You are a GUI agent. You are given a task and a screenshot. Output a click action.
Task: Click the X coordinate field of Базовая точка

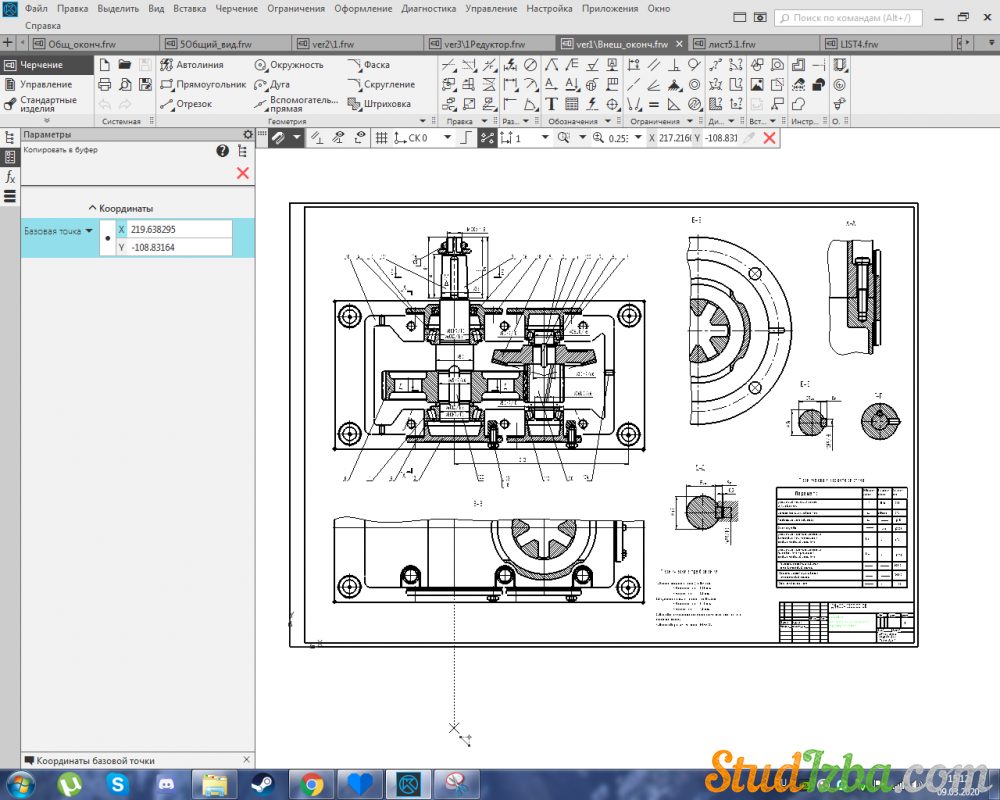tap(178, 229)
